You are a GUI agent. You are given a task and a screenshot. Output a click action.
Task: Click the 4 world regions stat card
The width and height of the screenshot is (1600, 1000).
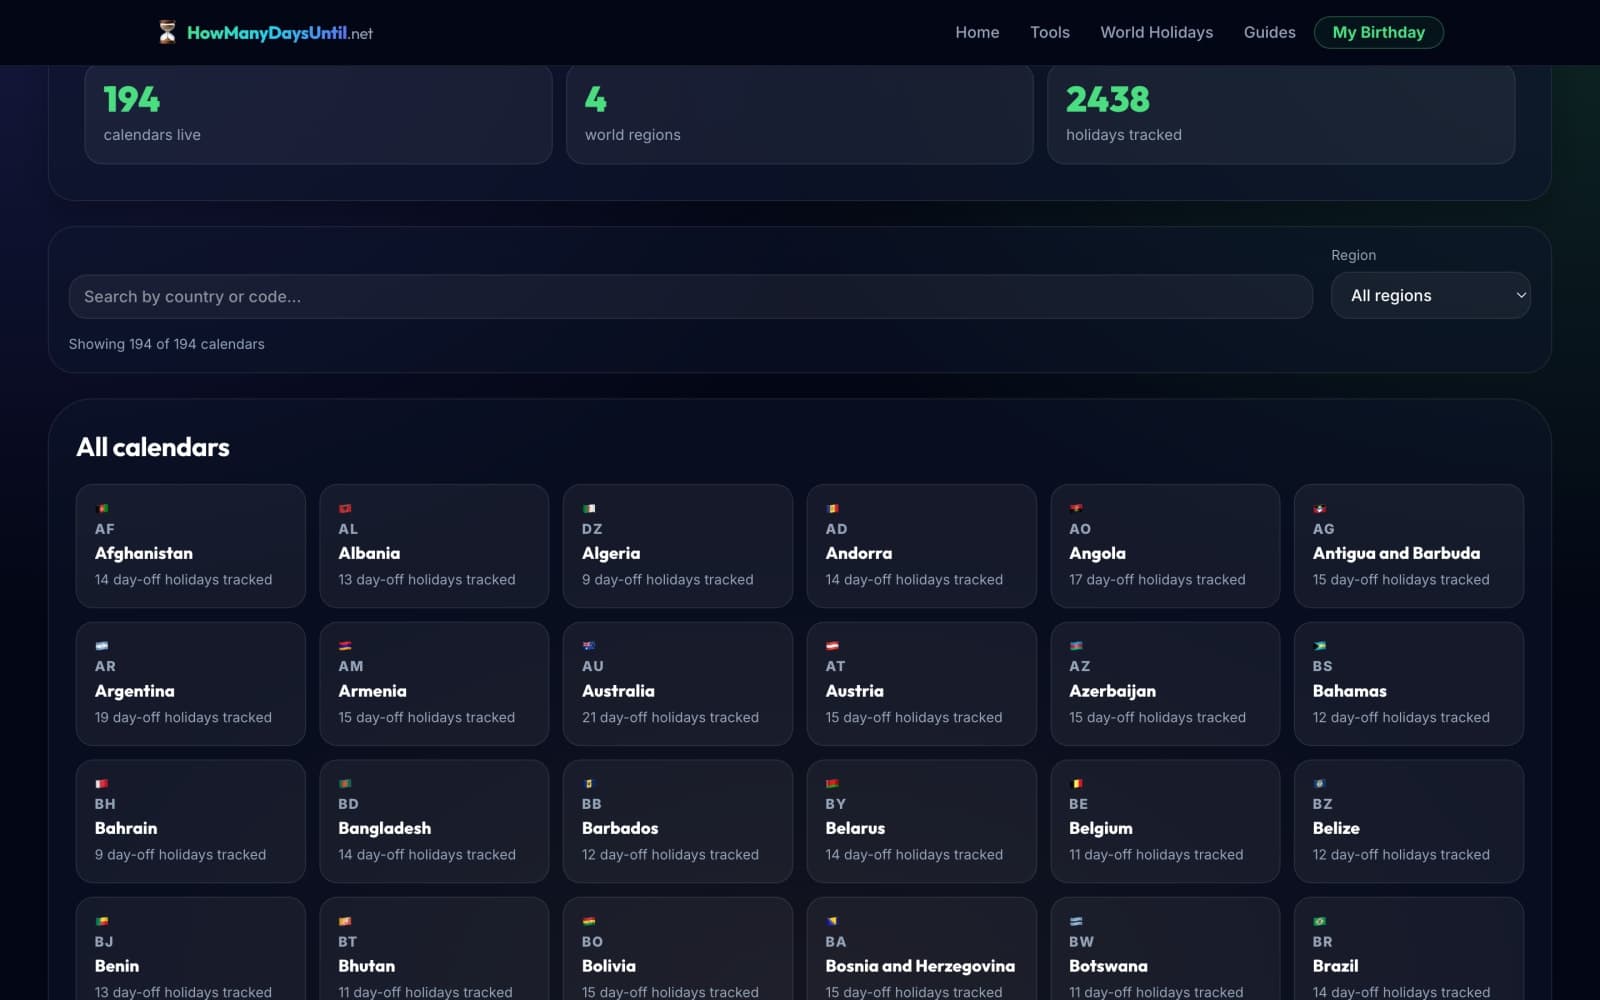click(x=799, y=114)
